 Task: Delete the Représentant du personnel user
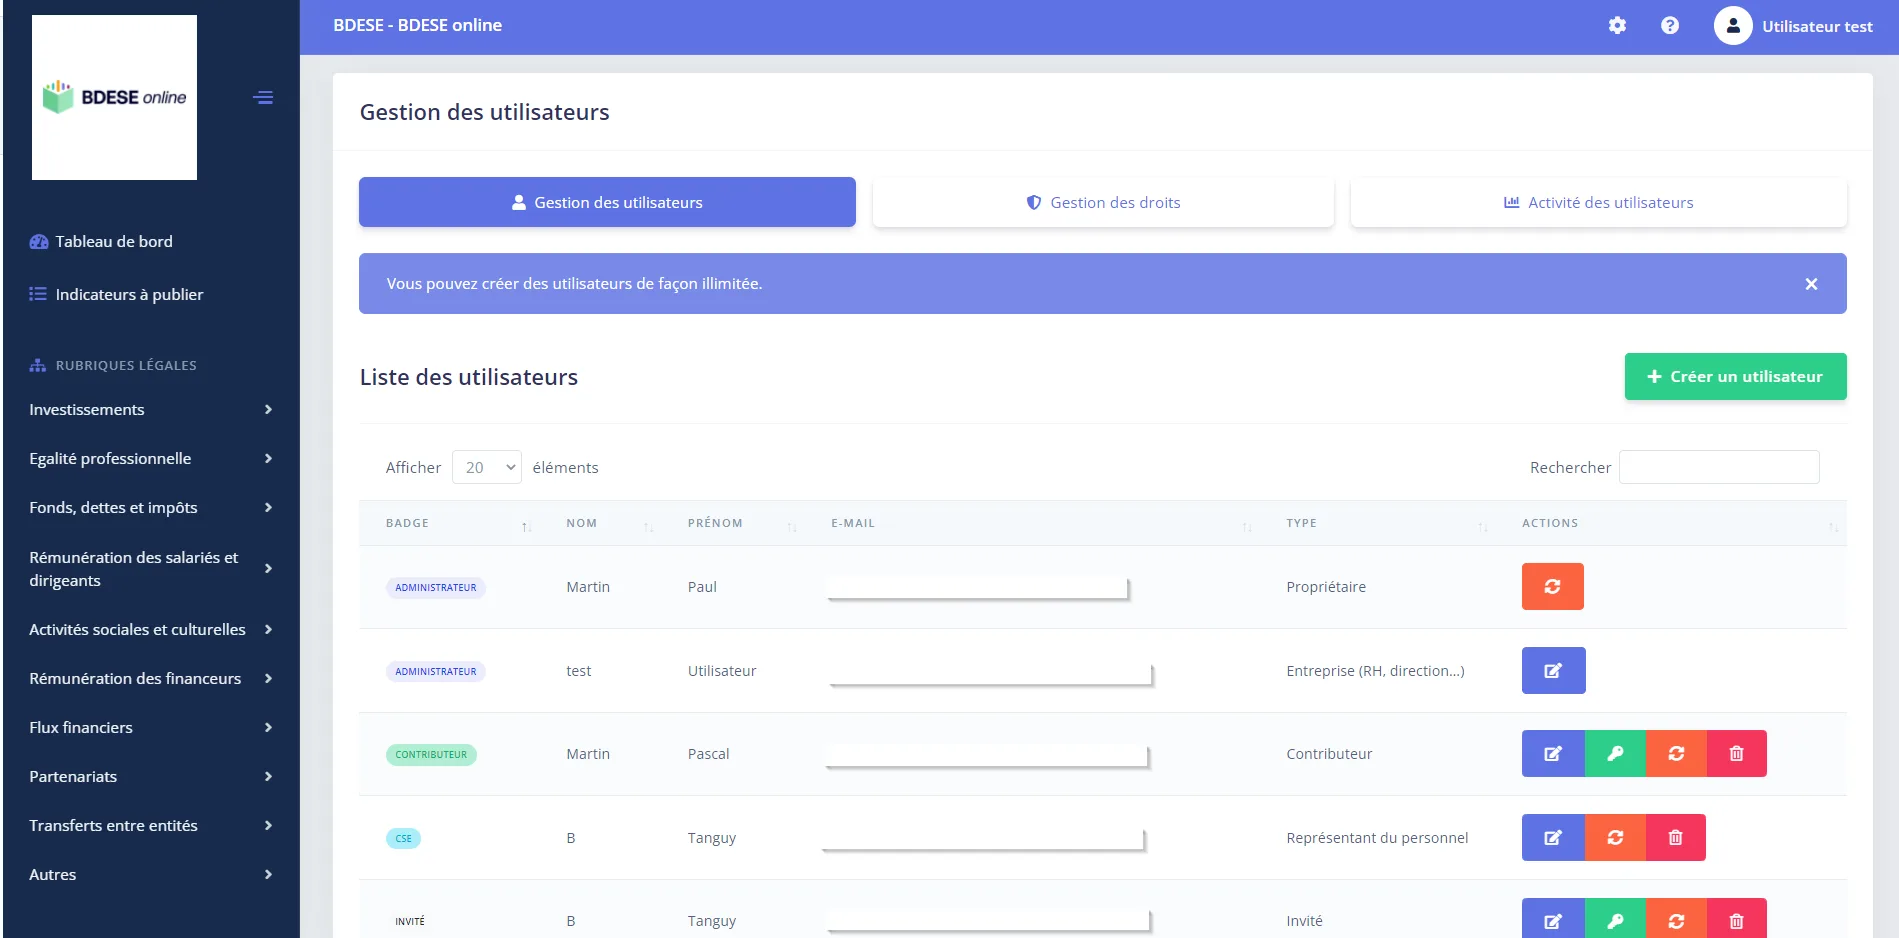click(1676, 838)
